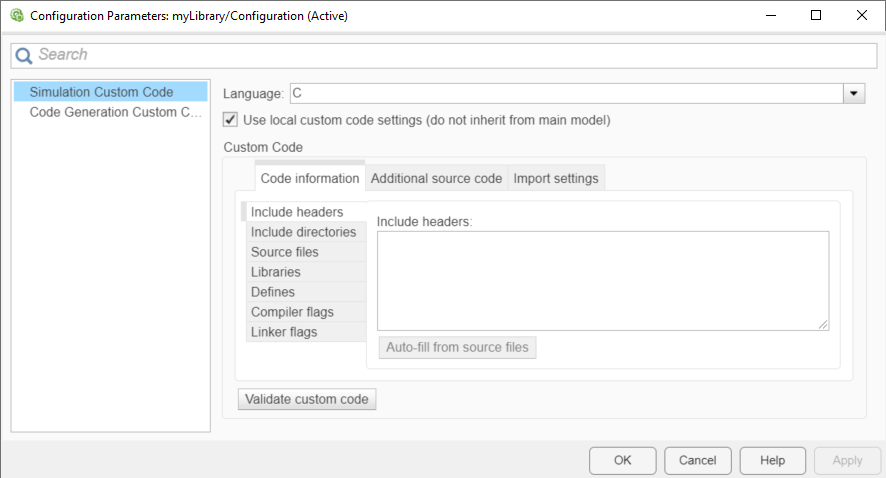Open the Language dropdown arrow
886x478 pixels.
point(854,93)
